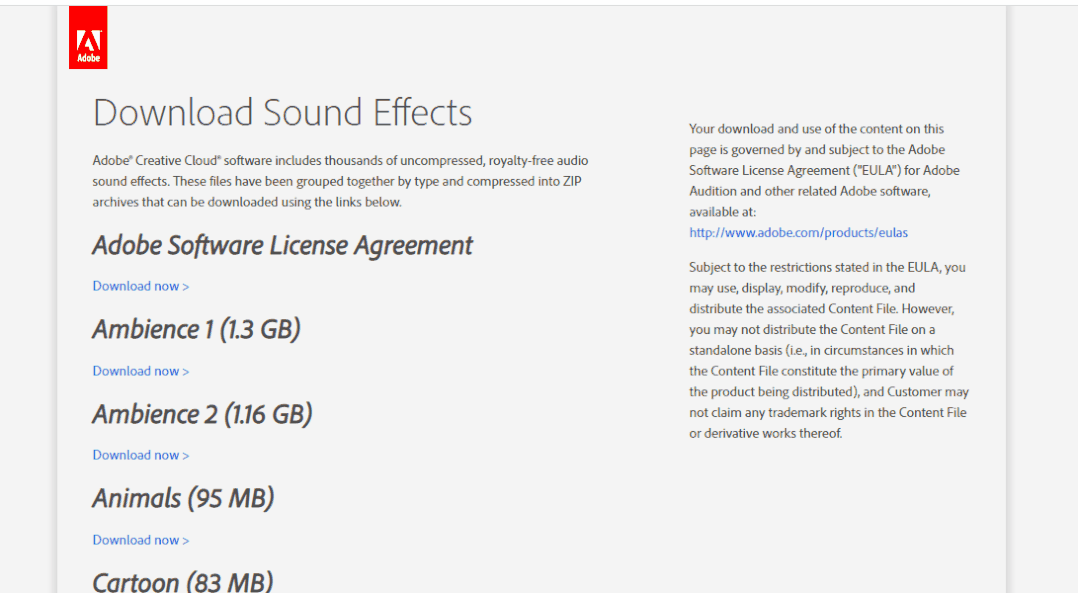Click the Cartoon (83 MB) heading

click(x=182, y=580)
